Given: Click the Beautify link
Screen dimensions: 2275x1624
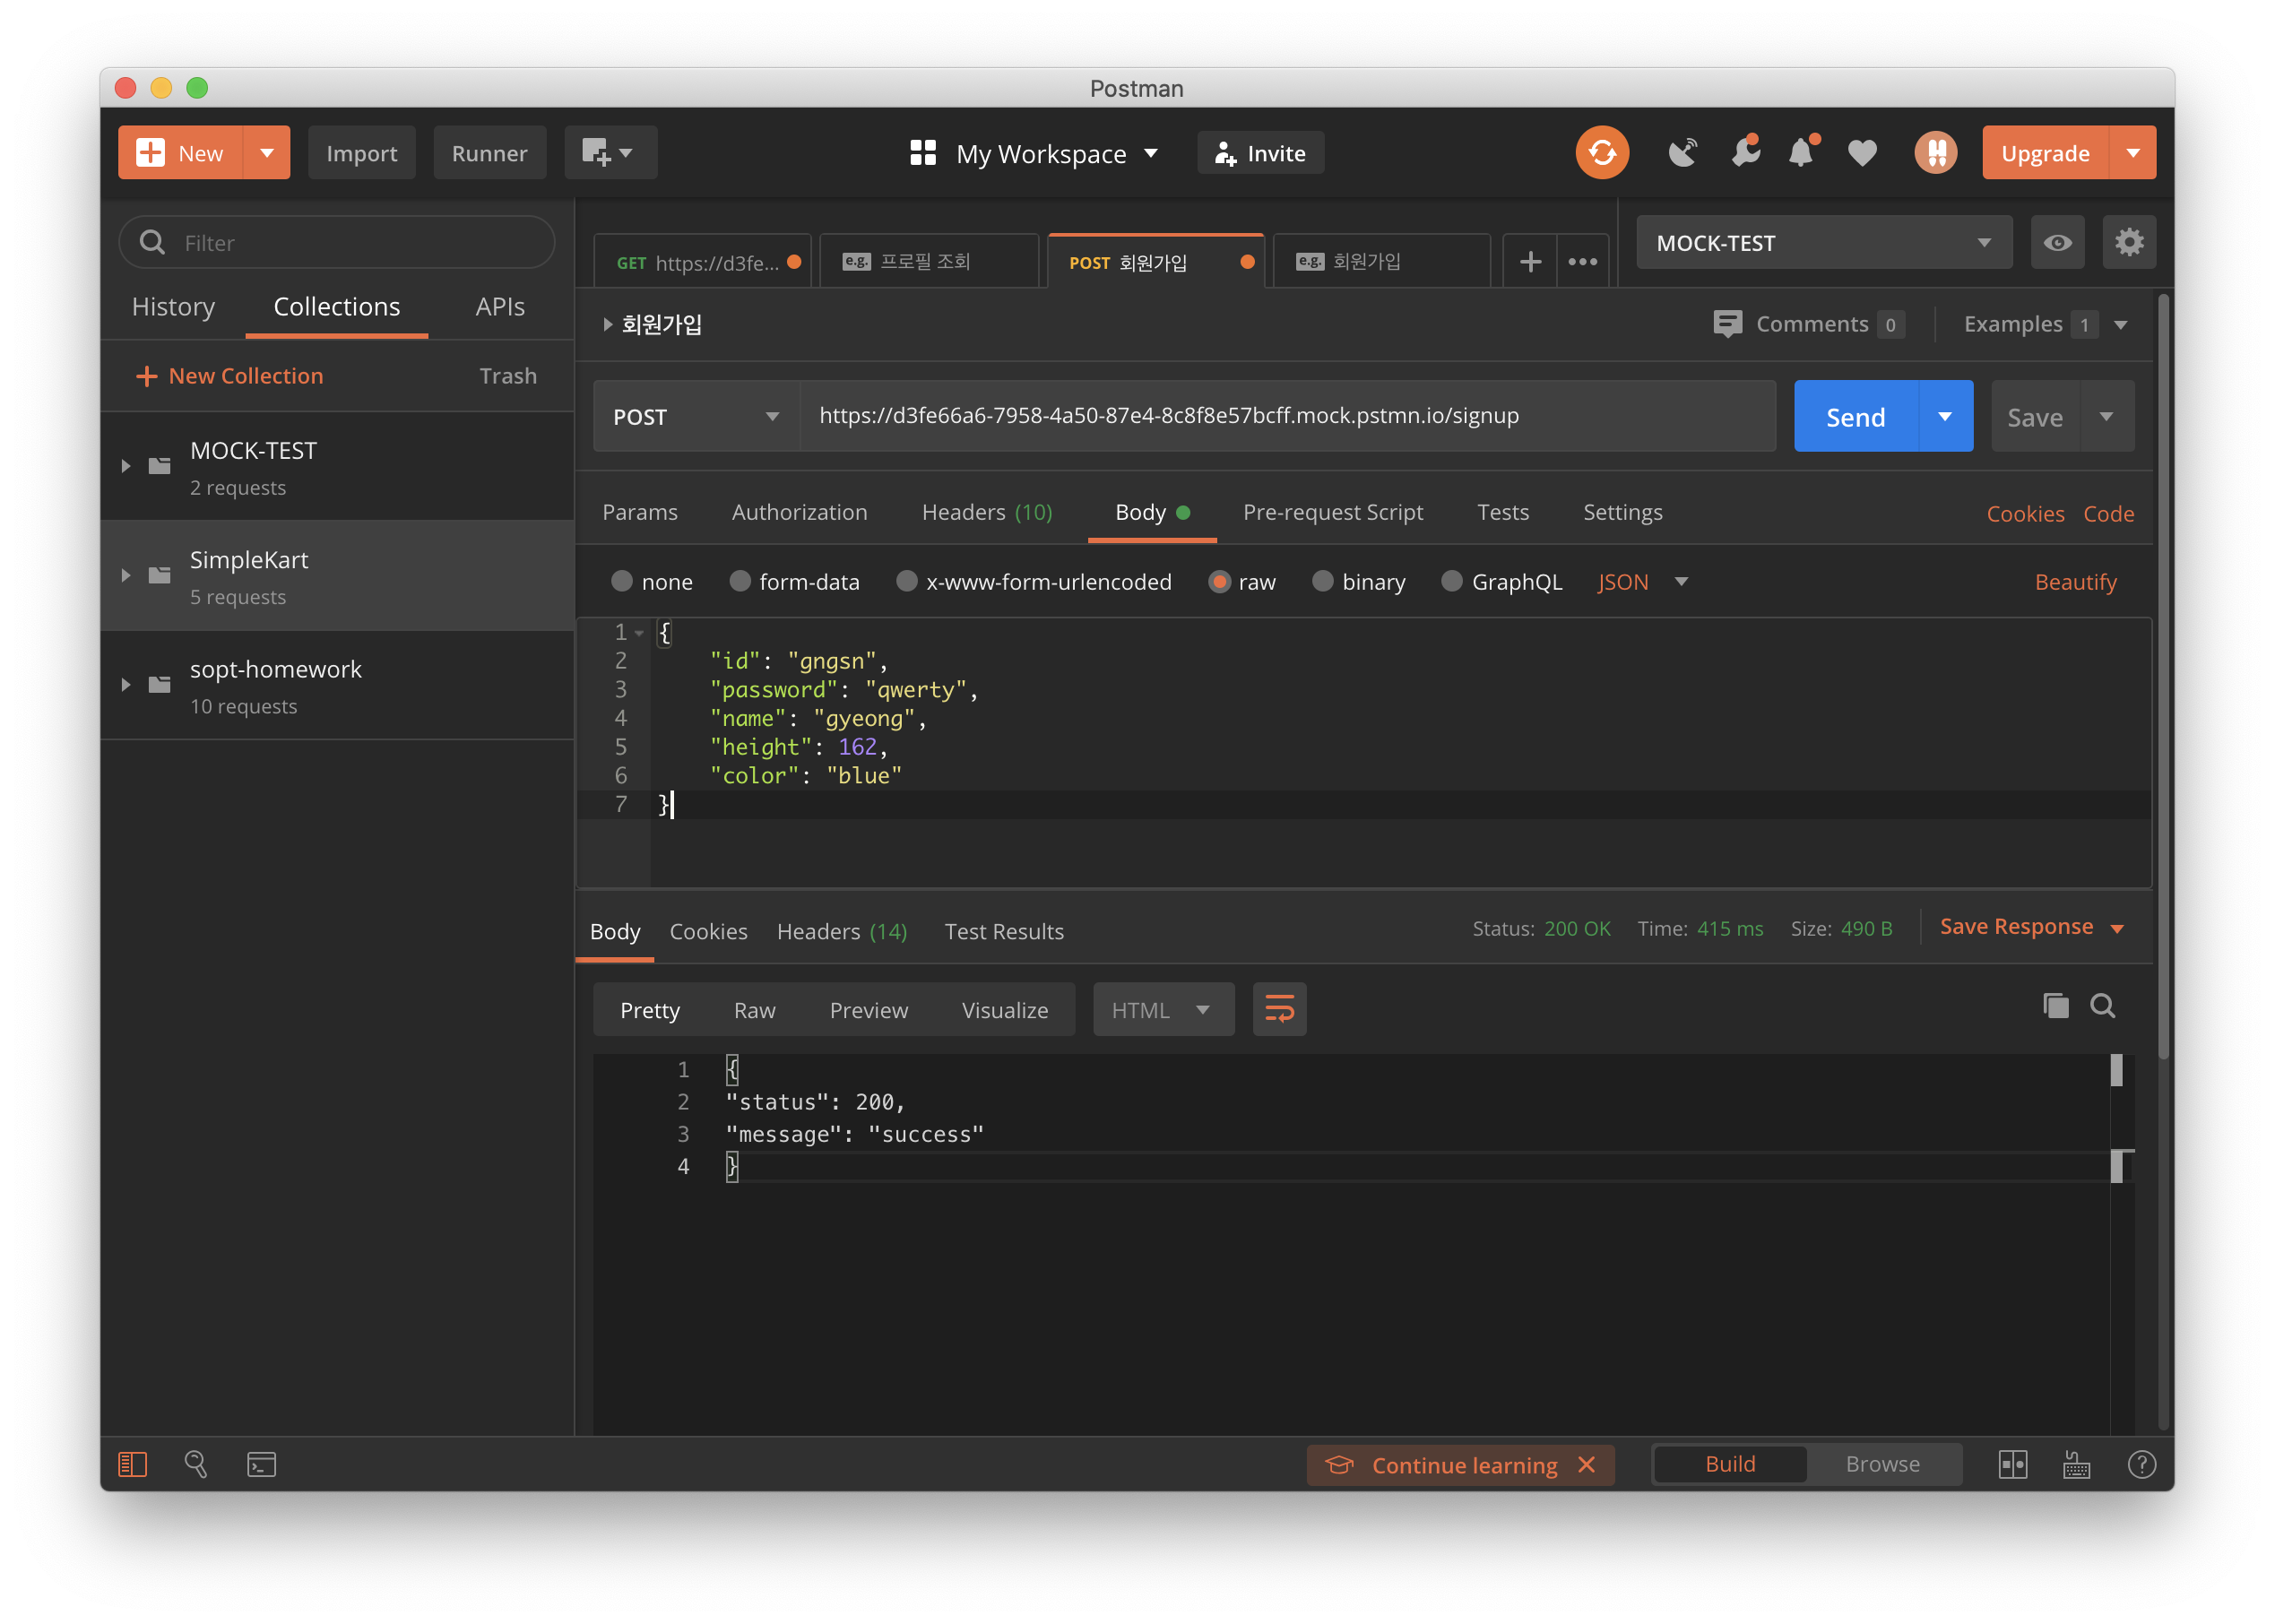Looking at the screenshot, I should pyautogui.click(x=2075, y=582).
